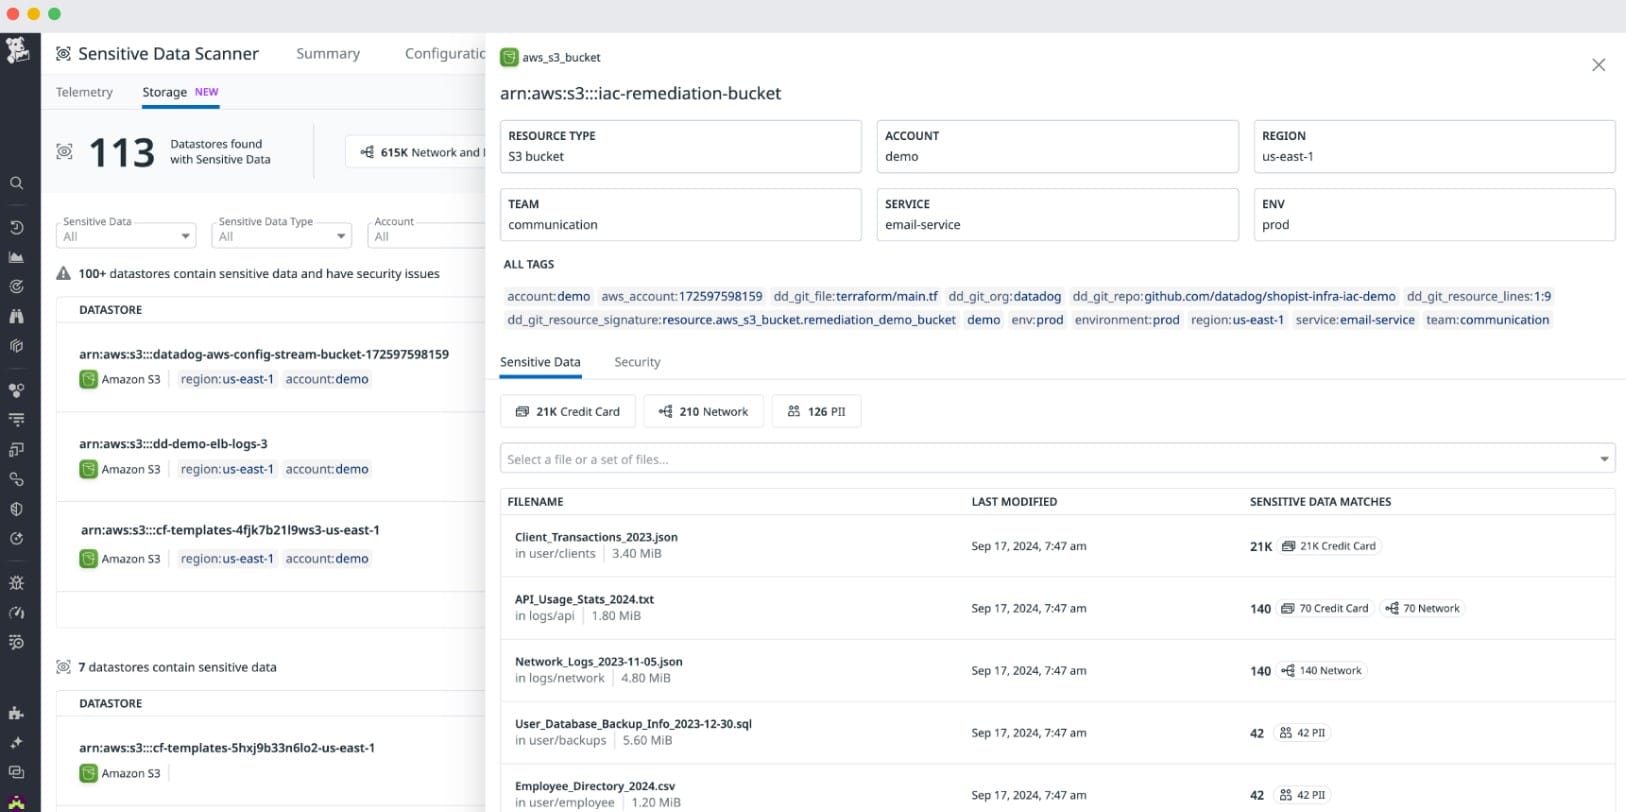Image resolution: width=1626 pixels, height=812 pixels.
Task: Filter by 210 Network button
Action: point(703,411)
